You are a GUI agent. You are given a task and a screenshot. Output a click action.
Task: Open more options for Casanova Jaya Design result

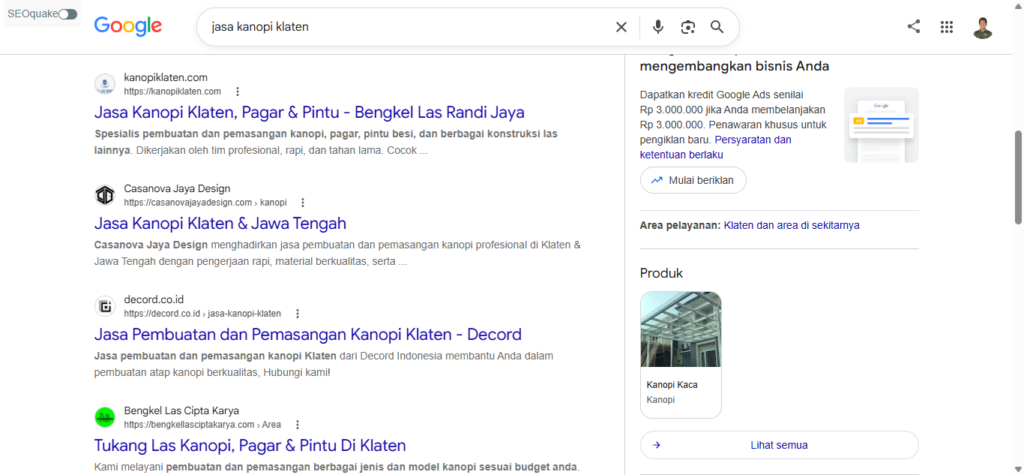point(302,203)
